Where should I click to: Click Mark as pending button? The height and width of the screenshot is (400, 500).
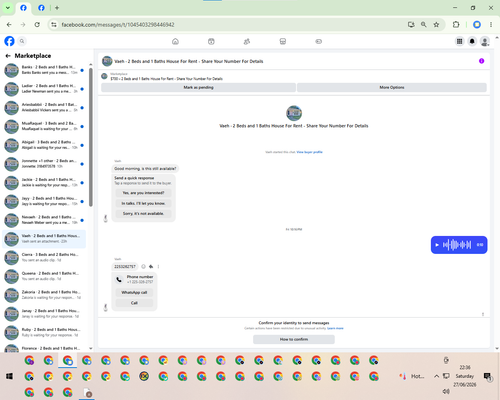pos(198,87)
